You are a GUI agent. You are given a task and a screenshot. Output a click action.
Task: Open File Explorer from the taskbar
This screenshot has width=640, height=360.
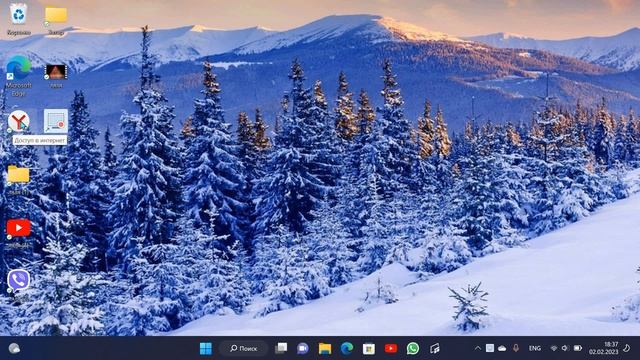click(x=325, y=348)
